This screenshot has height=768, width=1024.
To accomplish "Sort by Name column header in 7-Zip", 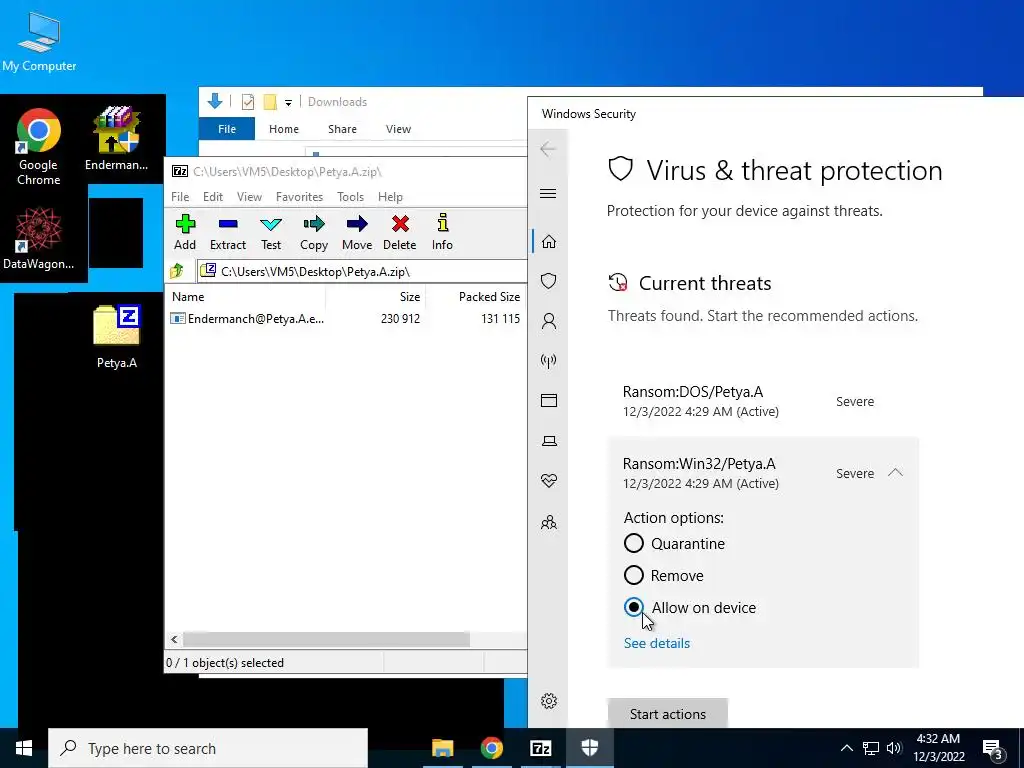I will coord(246,296).
